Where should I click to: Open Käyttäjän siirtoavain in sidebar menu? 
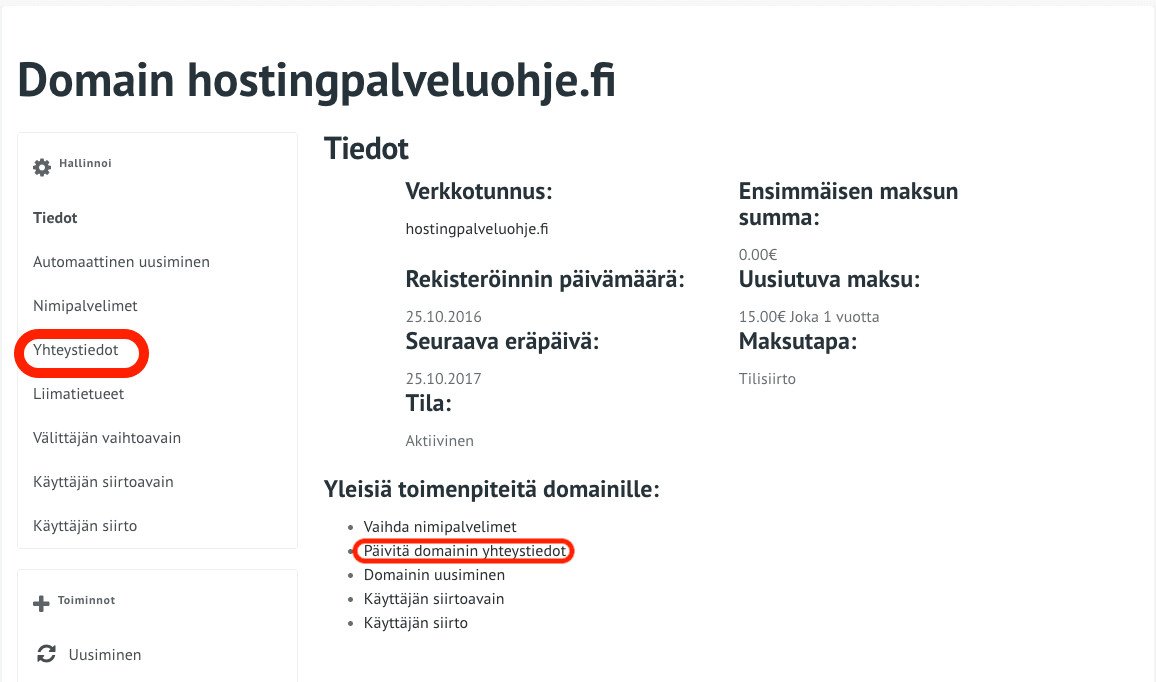click(x=103, y=482)
